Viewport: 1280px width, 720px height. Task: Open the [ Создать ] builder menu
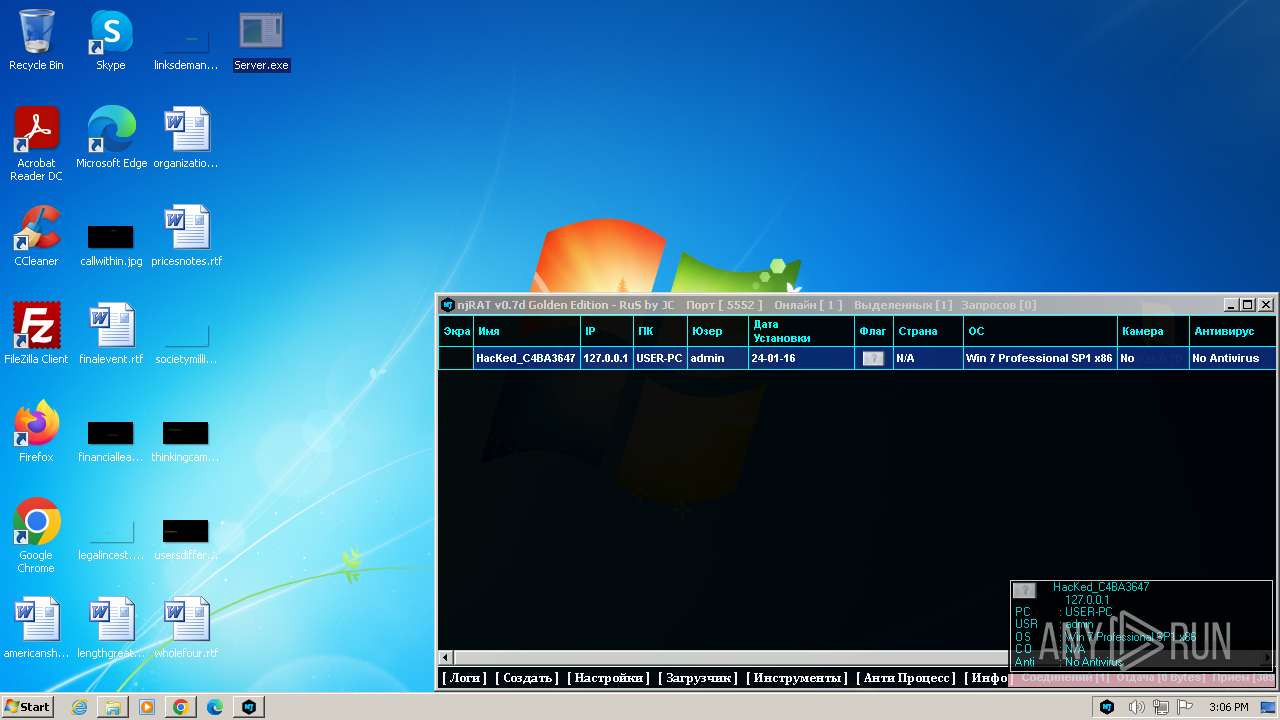coord(527,678)
